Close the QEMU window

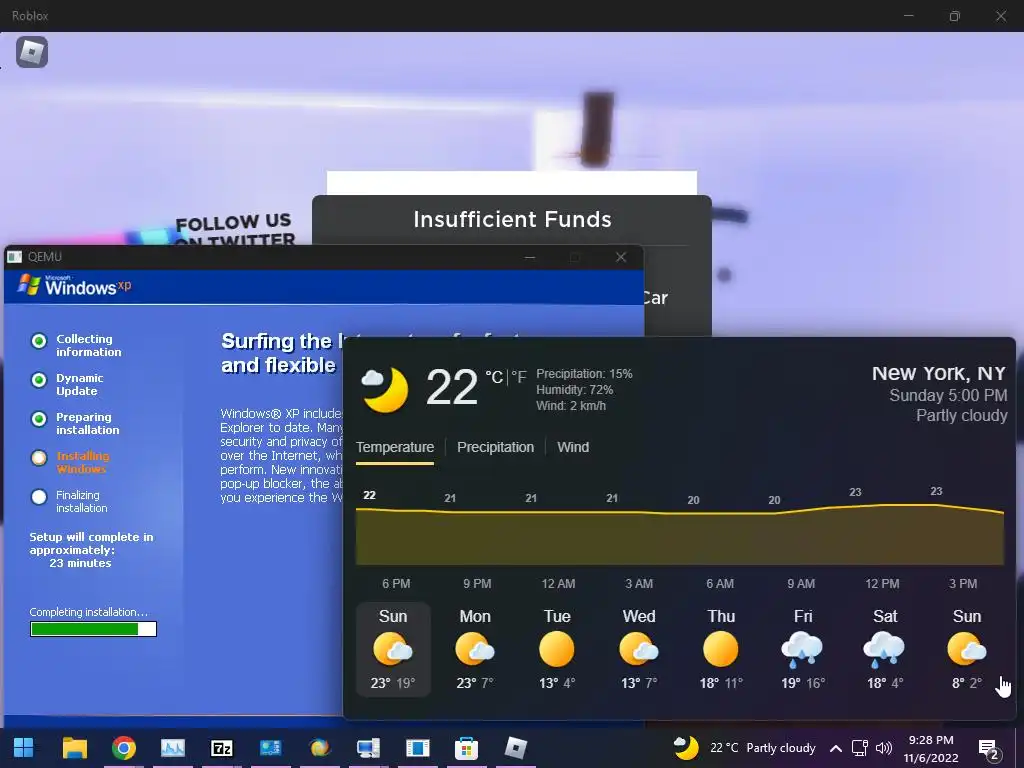[x=621, y=257]
